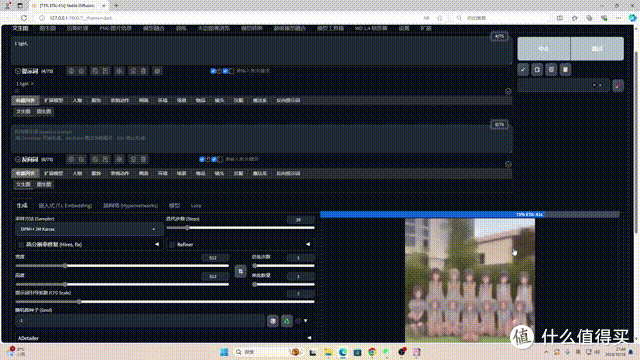Image resolution: width=640 pixels, height=360 pixels.
Task: Select 收藏列表 in 反向词 keyword bar
Action: coord(25,173)
